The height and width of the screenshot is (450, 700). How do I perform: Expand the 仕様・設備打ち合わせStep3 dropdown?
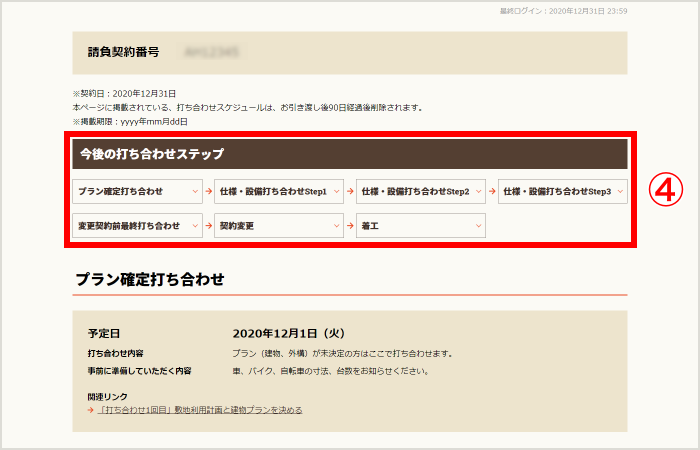(562, 192)
